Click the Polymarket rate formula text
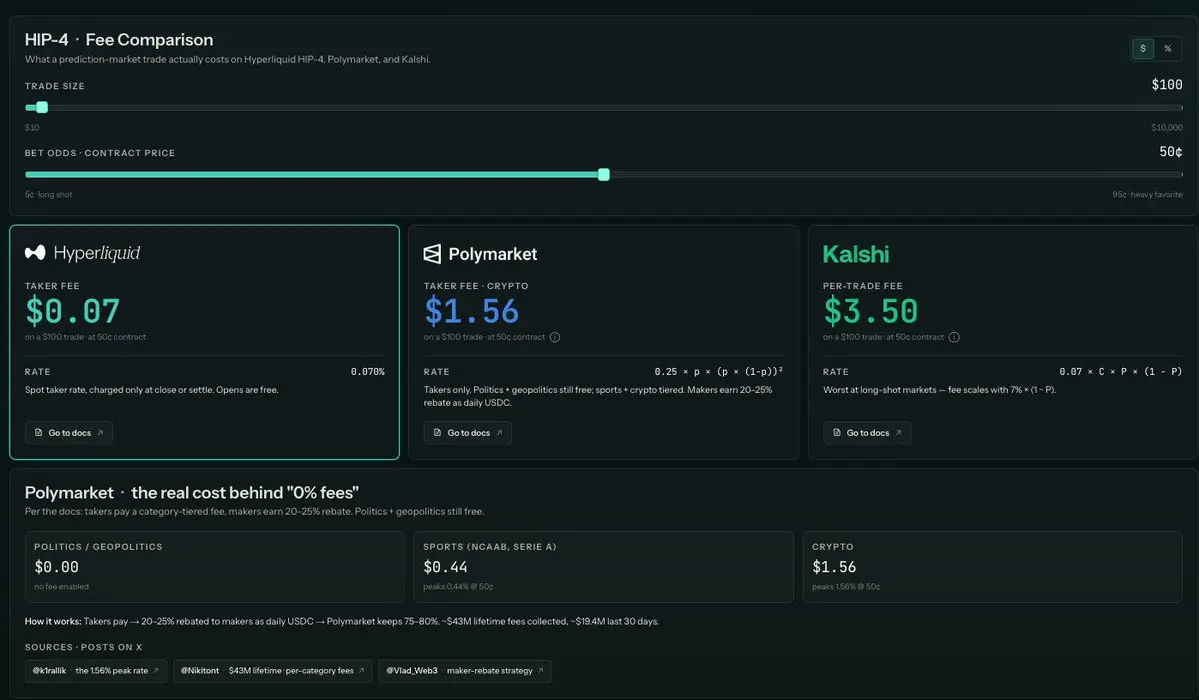Viewport: 1199px width, 700px height. 718,372
